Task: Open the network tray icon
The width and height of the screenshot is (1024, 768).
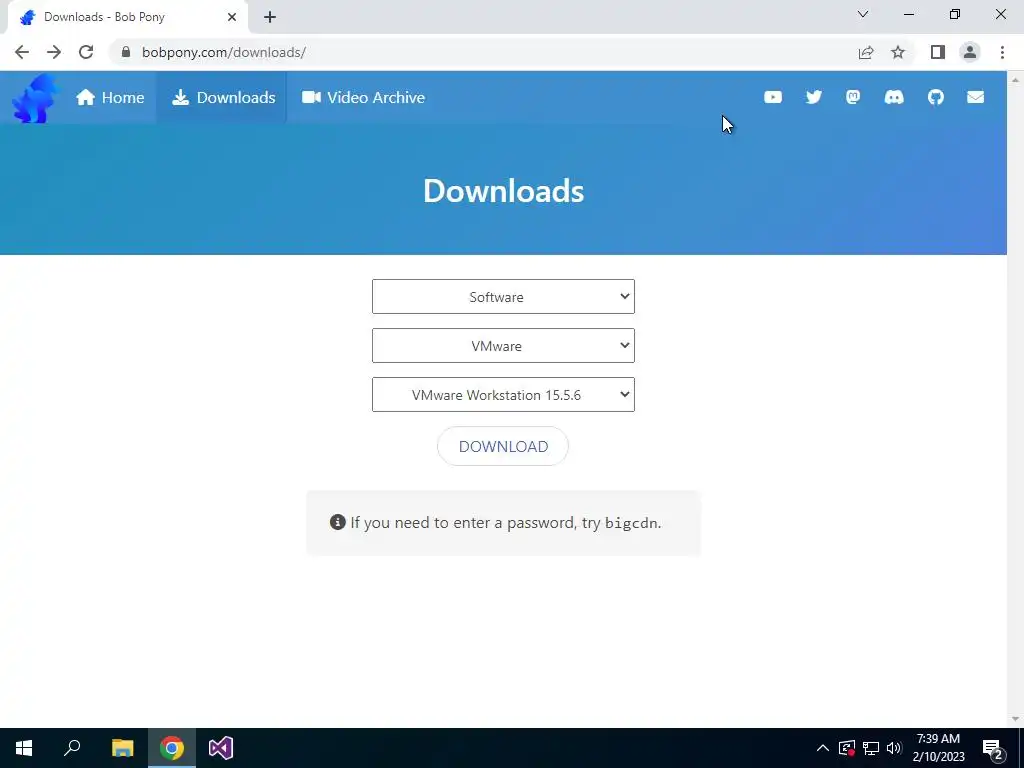Action: (871, 748)
